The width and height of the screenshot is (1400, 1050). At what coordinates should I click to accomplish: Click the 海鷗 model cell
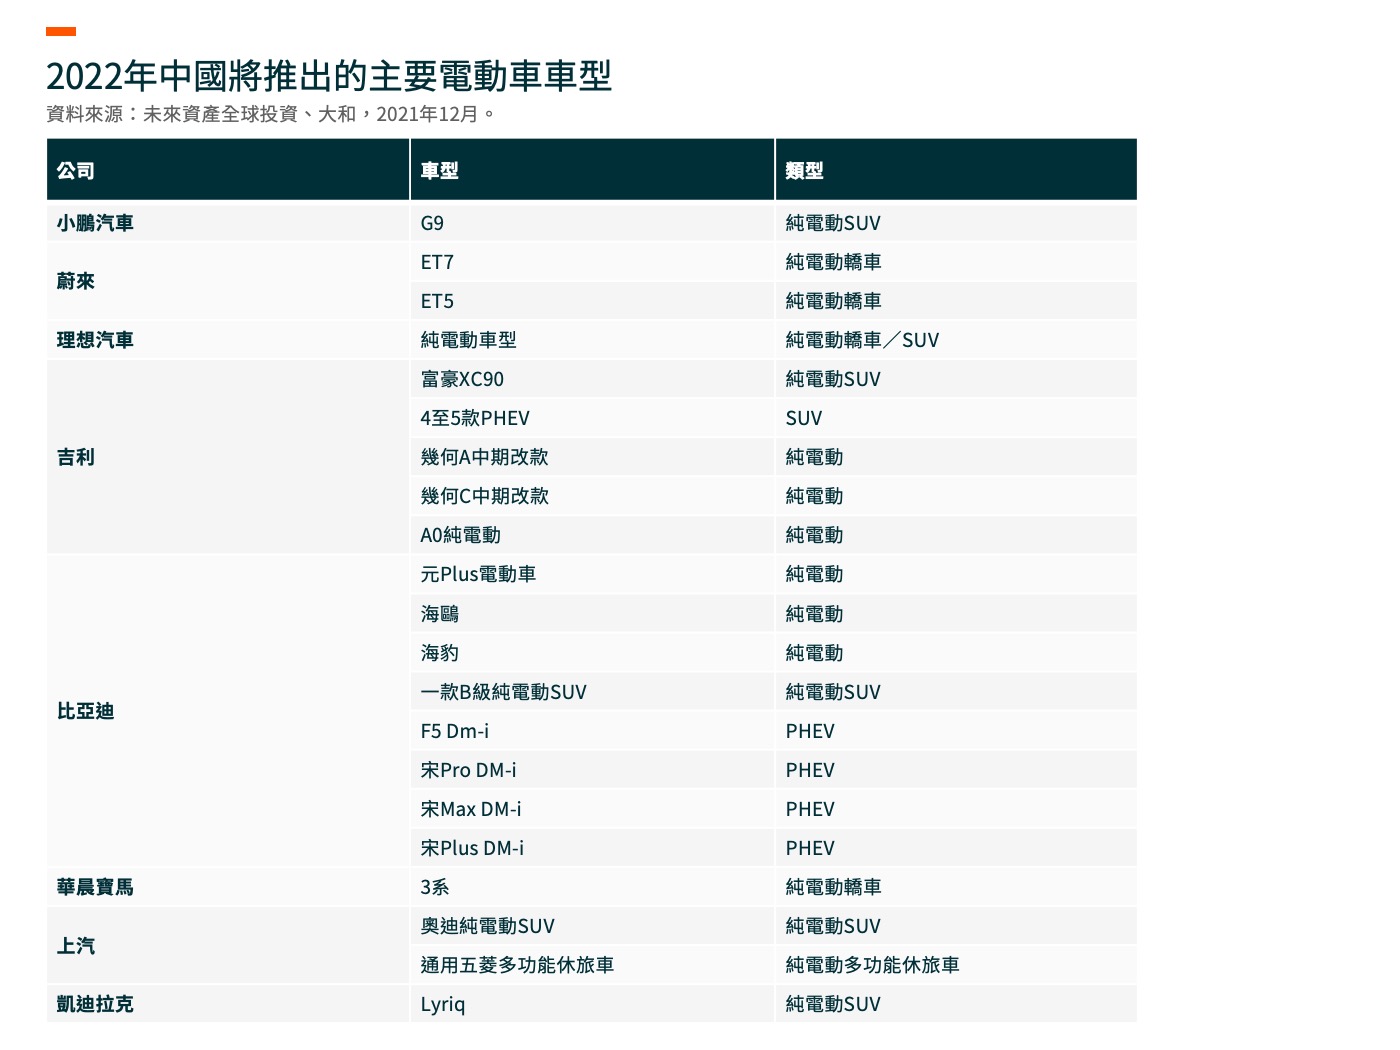[x=592, y=614]
